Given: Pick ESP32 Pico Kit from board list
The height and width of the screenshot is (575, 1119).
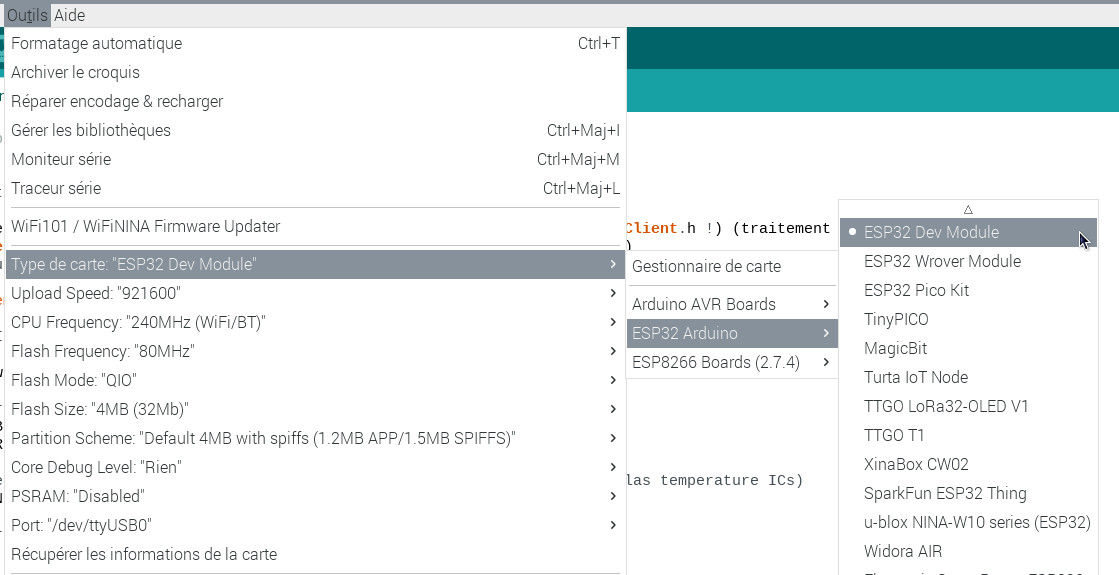Looking at the screenshot, I should [915, 290].
